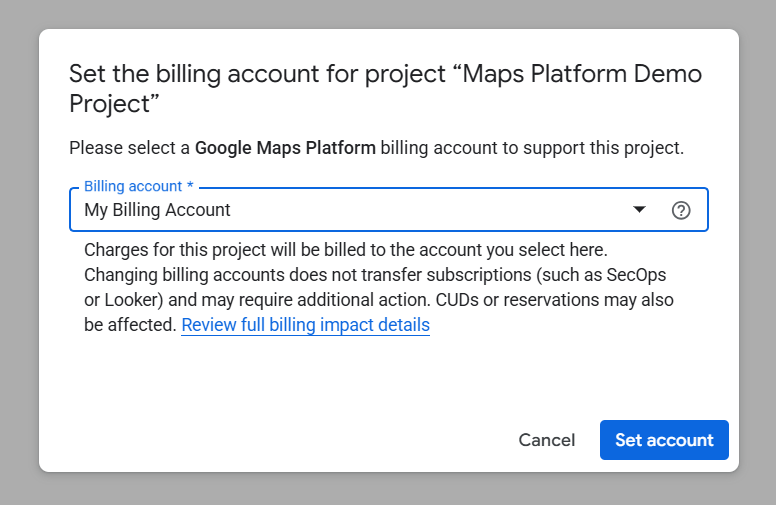Open Review full billing impact details link
Image resolution: width=776 pixels, height=505 pixels.
coord(305,325)
